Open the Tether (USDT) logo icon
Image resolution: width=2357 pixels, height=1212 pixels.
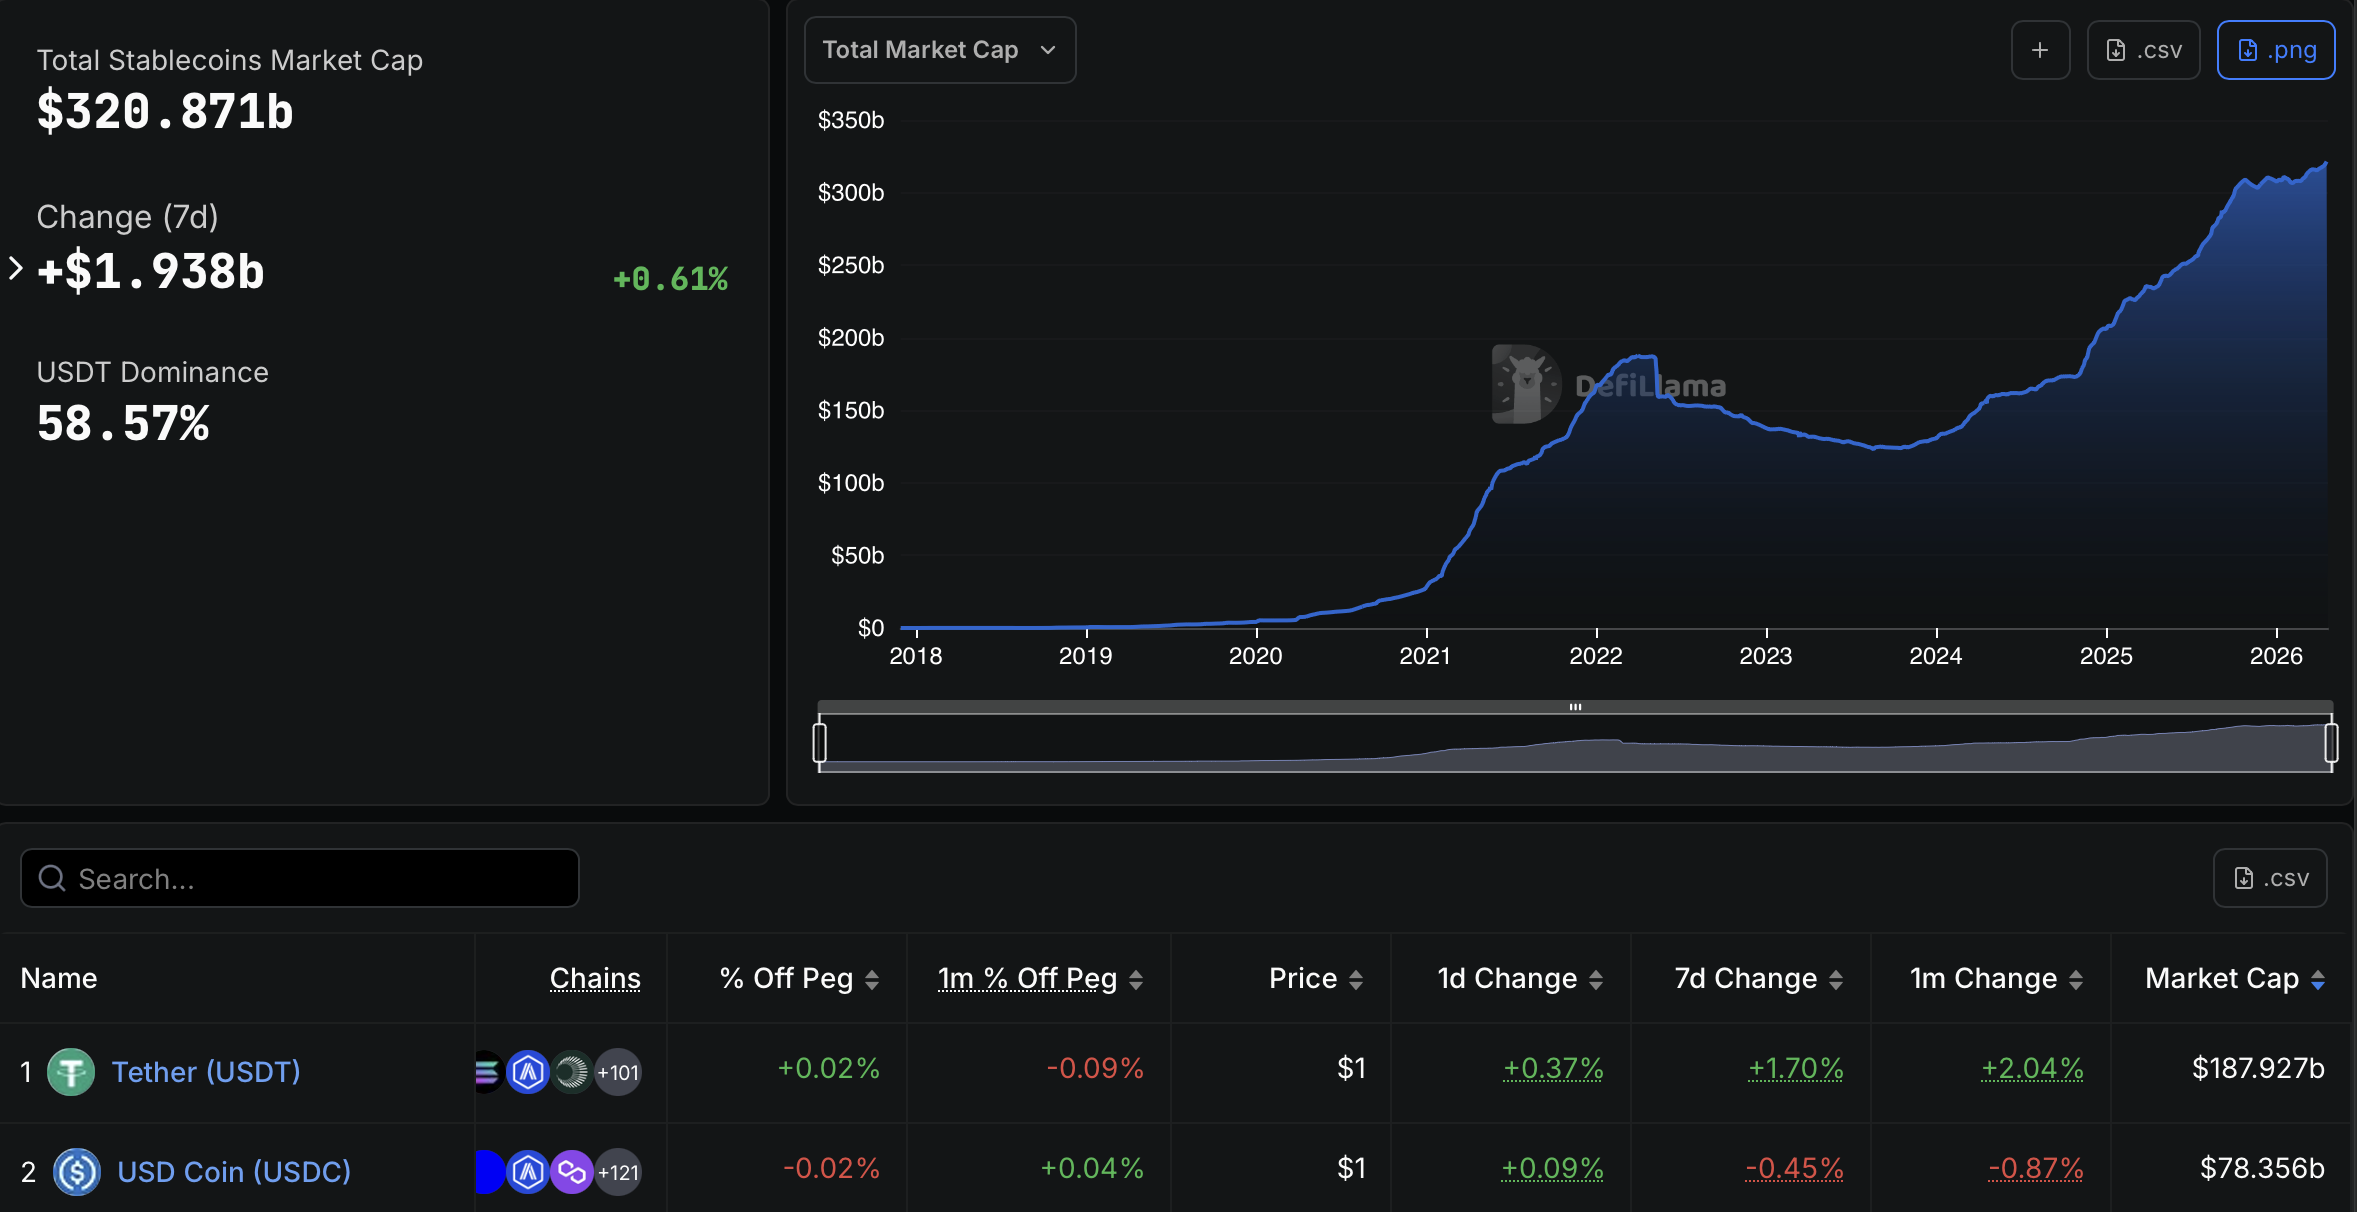pyautogui.click(x=72, y=1071)
